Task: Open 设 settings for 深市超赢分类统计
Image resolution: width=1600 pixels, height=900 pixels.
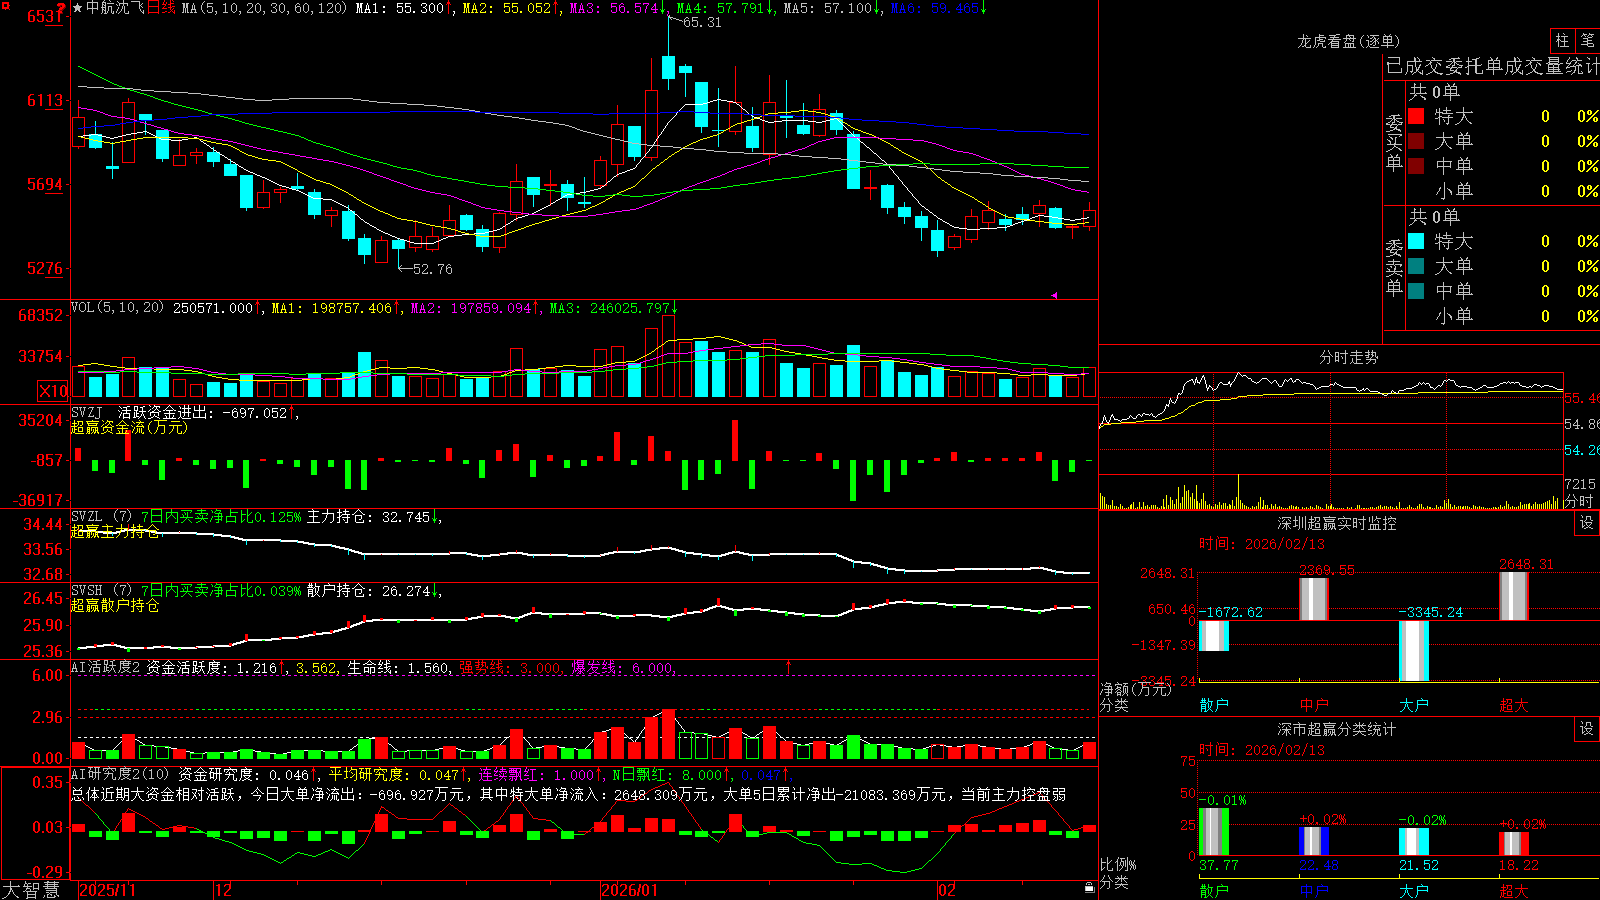Action: pos(1587,729)
